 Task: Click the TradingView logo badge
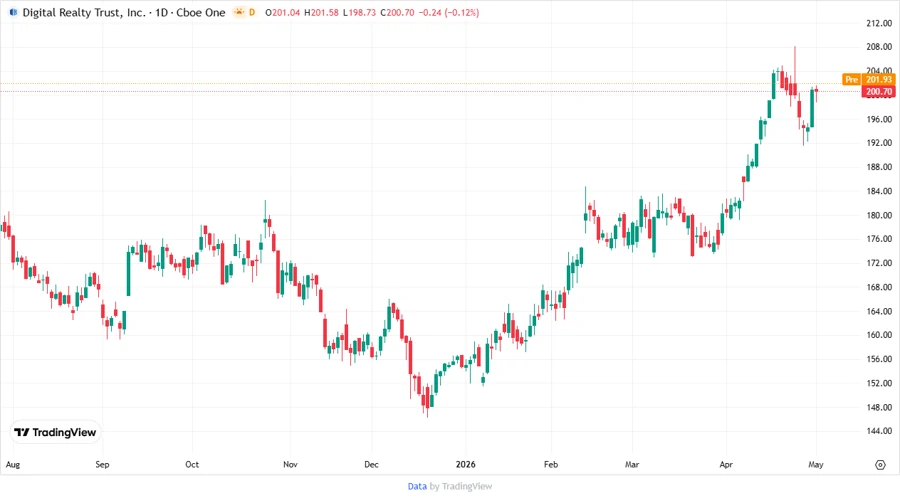(55, 433)
